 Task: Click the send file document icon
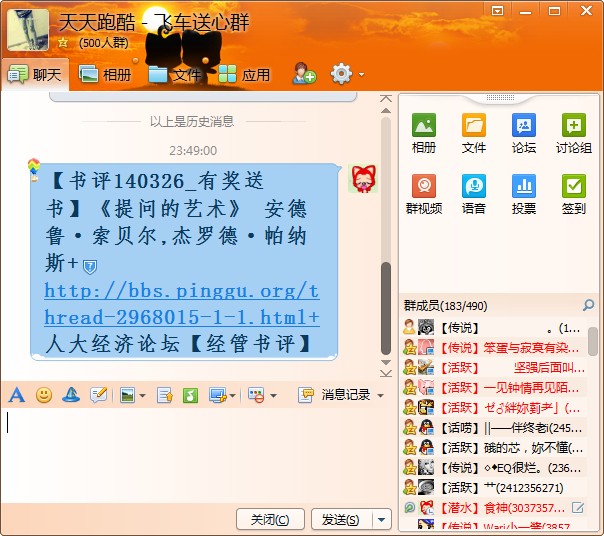[x=164, y=395]
